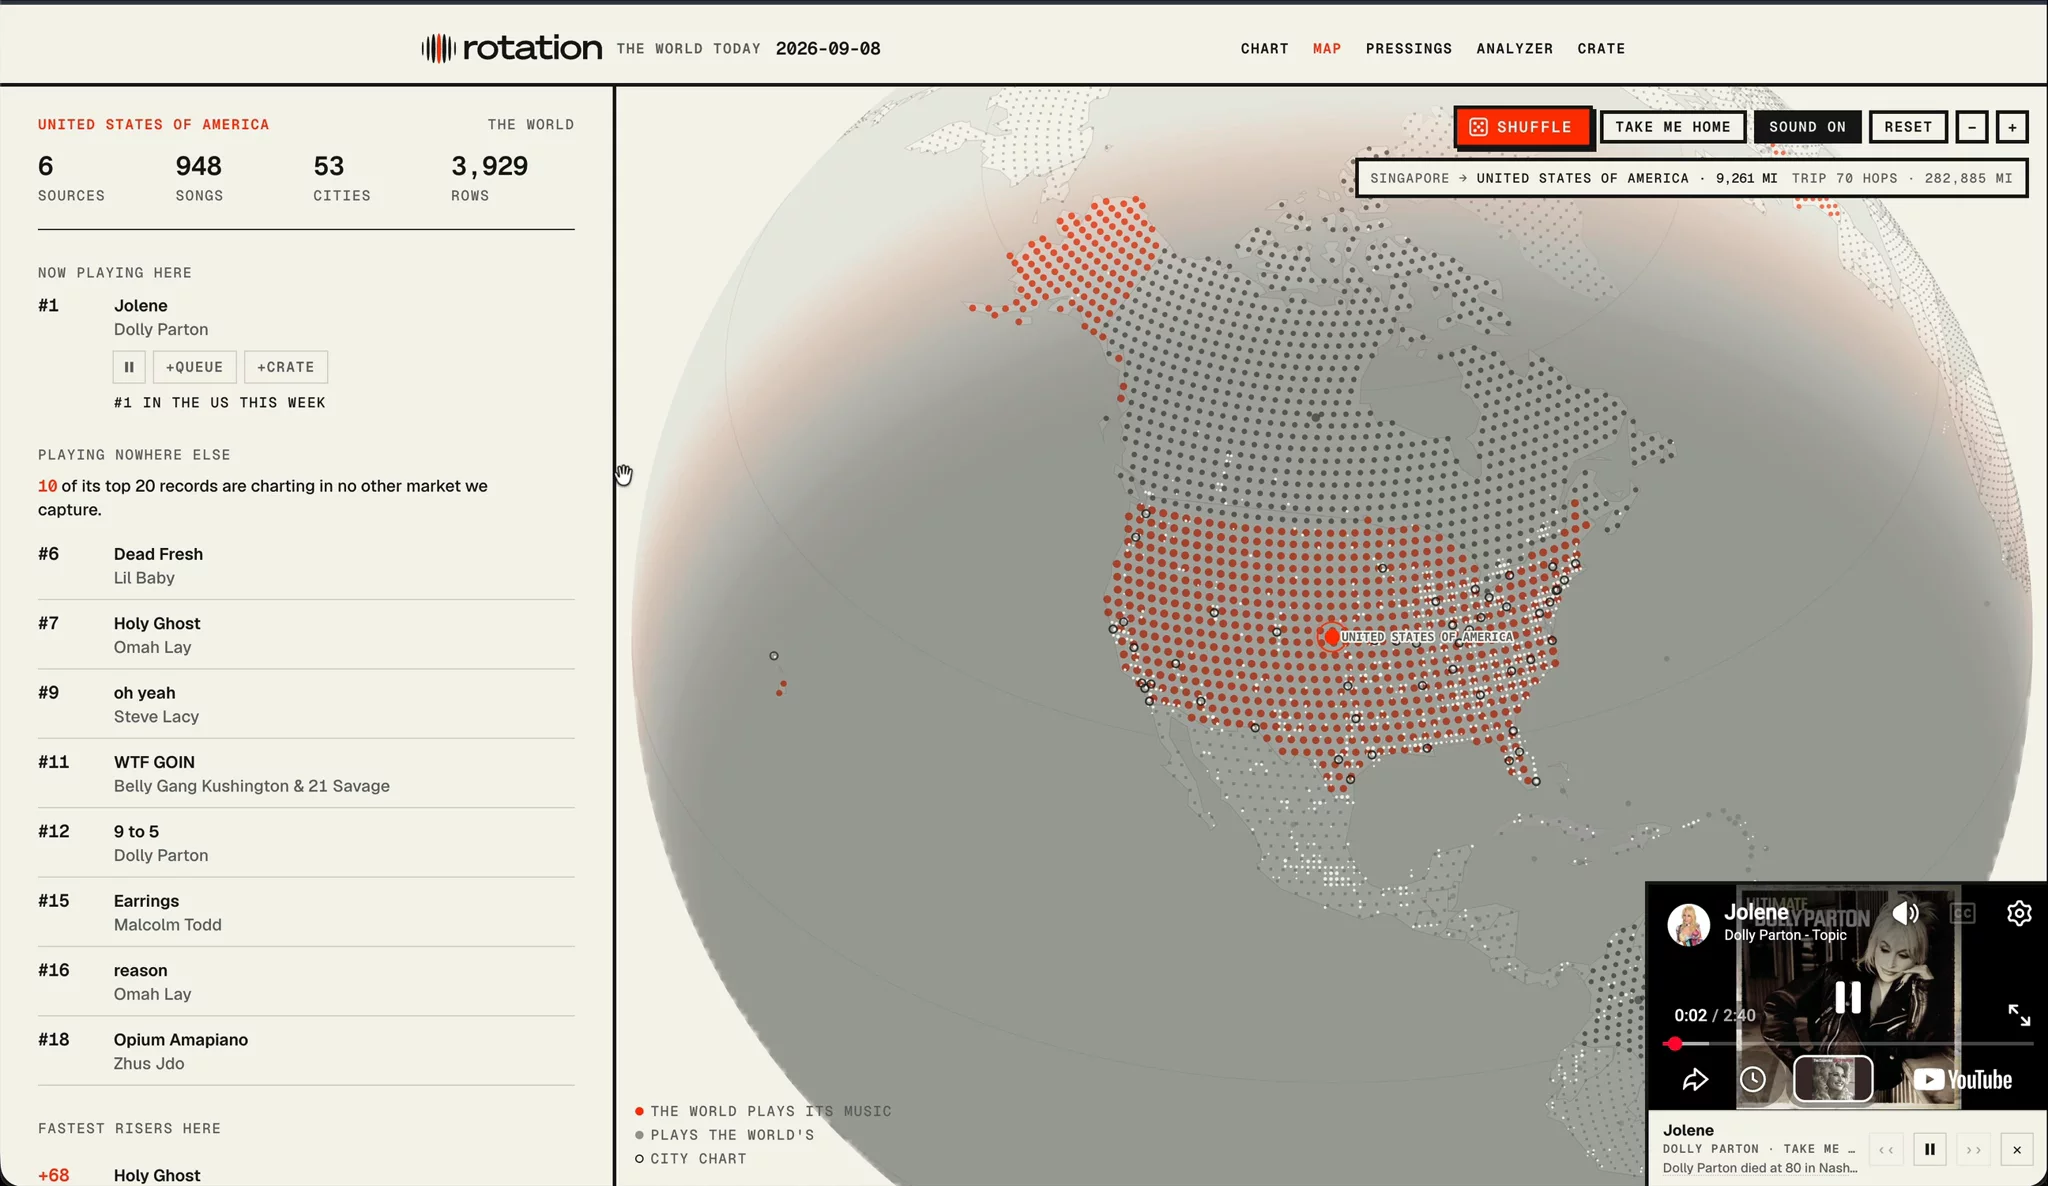The height and width of the screenshot is (1186, 2048).
Task: Open the PRESSINGS tab
Action: [x=1408, y=48]
